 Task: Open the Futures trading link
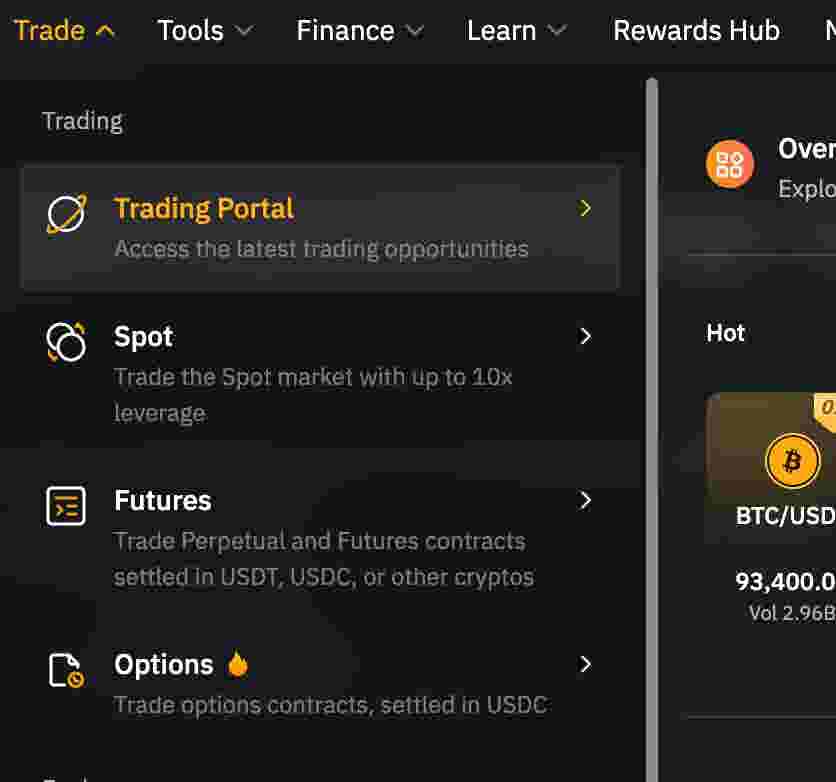point(163,501)
